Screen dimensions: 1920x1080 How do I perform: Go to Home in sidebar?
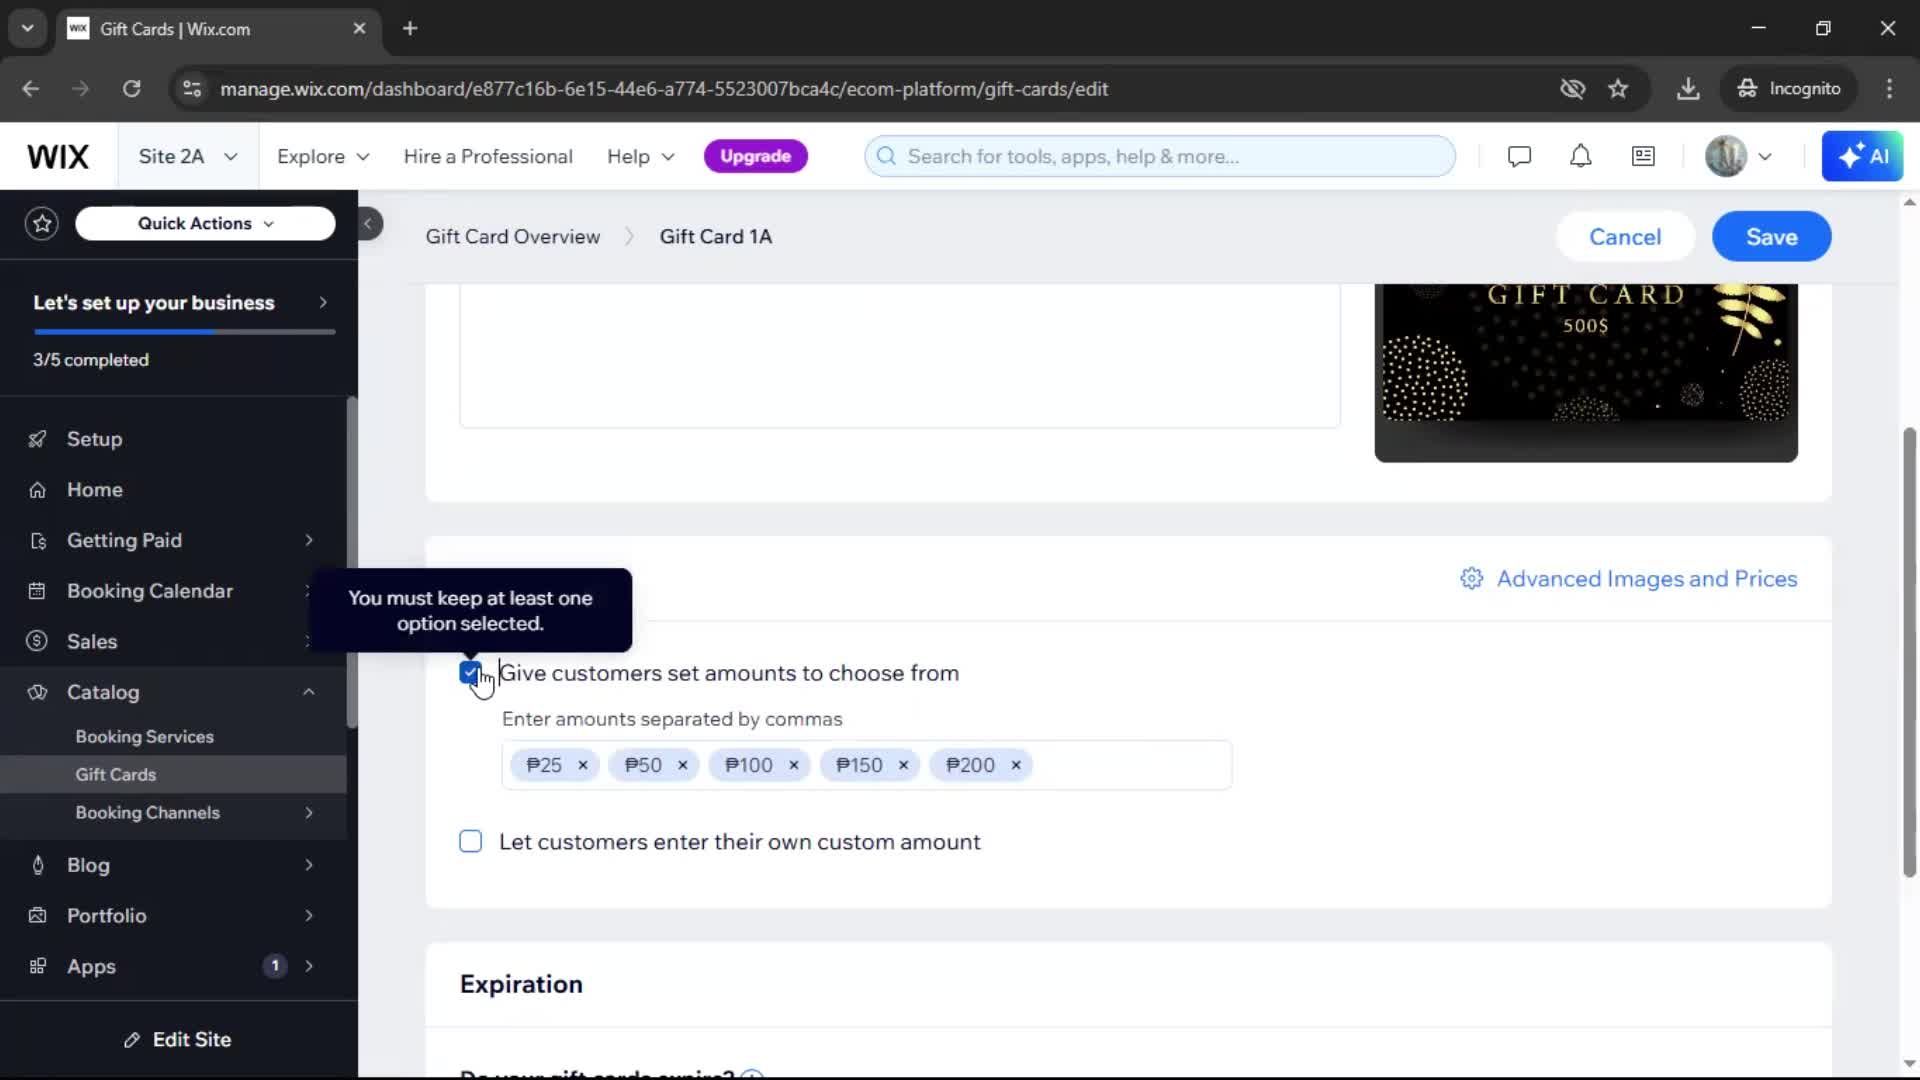tap(95, 490)
